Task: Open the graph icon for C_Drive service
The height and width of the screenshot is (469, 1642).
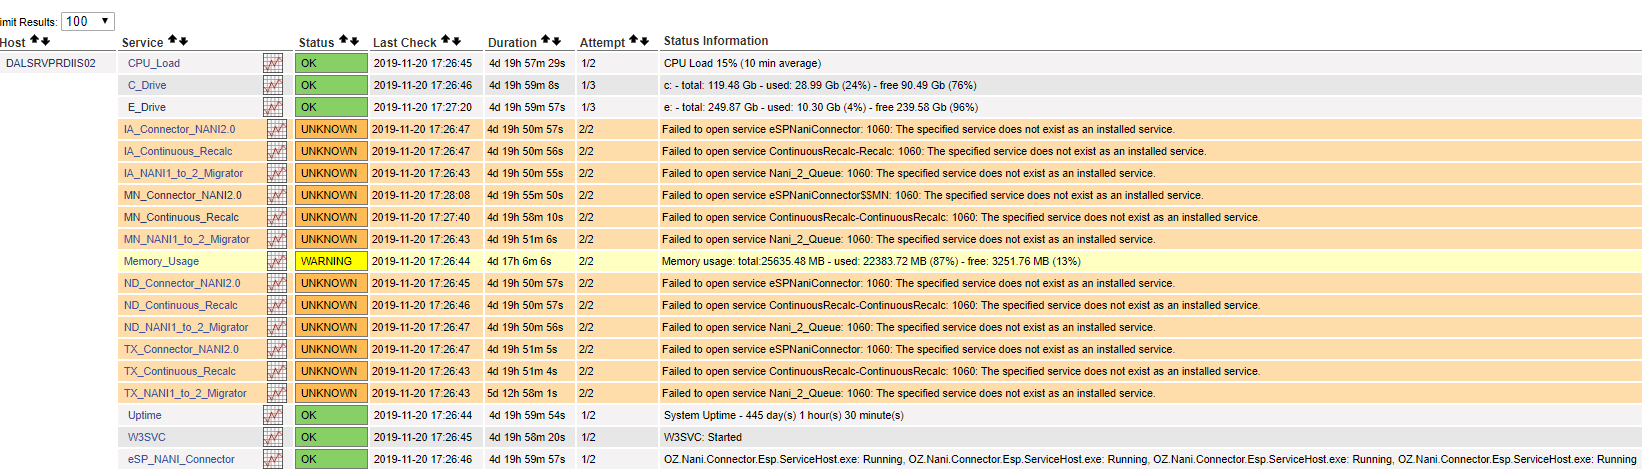Action: (x=273, y=85)
